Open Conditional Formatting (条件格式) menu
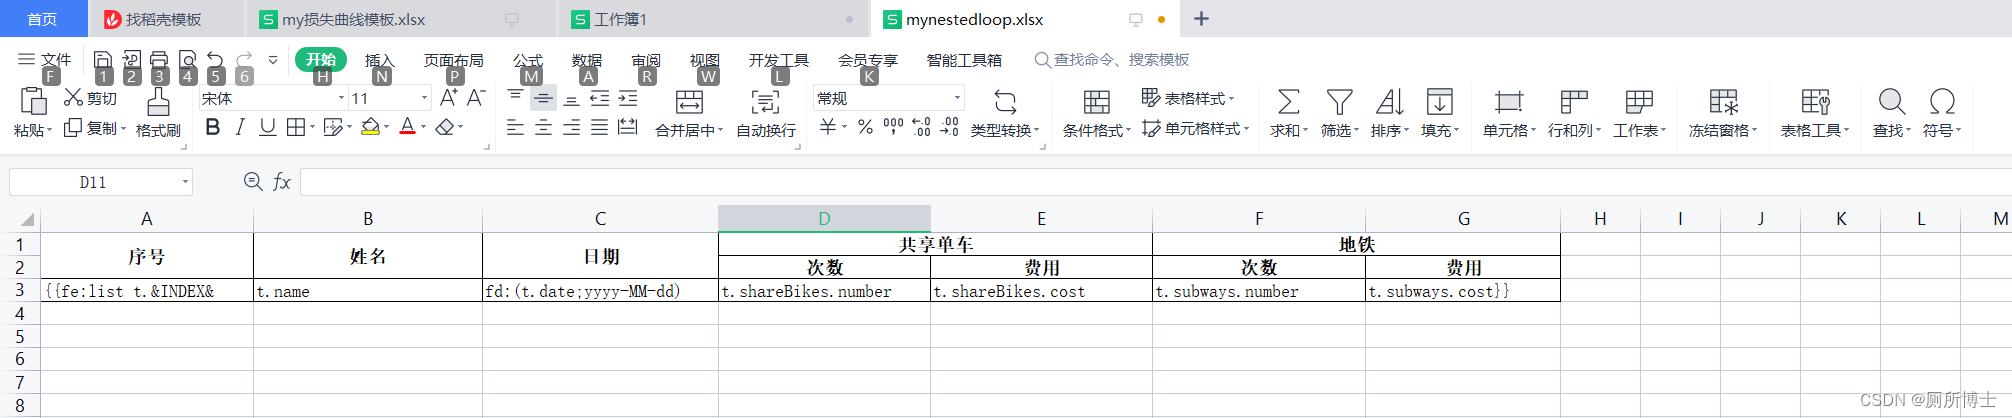2012x418 pixels. (1097, 112)
